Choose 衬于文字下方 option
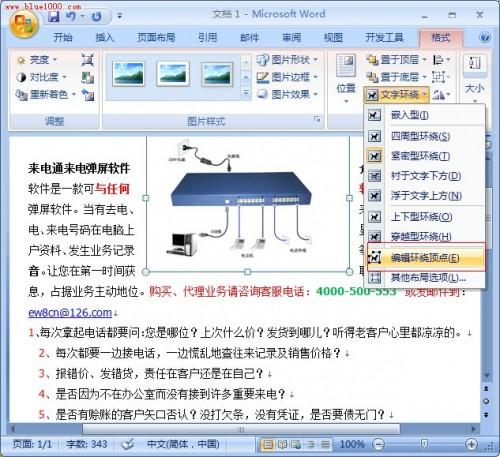This screenshot has height=457, width=500. pos(424,176)
